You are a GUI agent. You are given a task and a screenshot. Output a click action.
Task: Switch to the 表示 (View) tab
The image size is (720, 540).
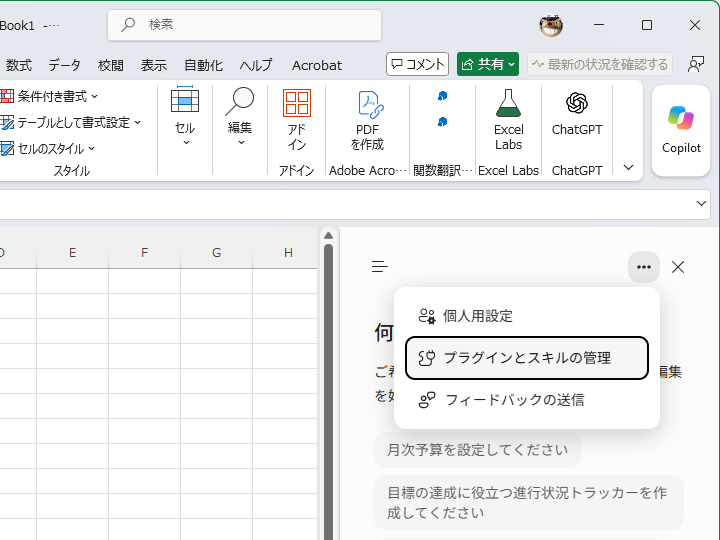pos(153,65)
